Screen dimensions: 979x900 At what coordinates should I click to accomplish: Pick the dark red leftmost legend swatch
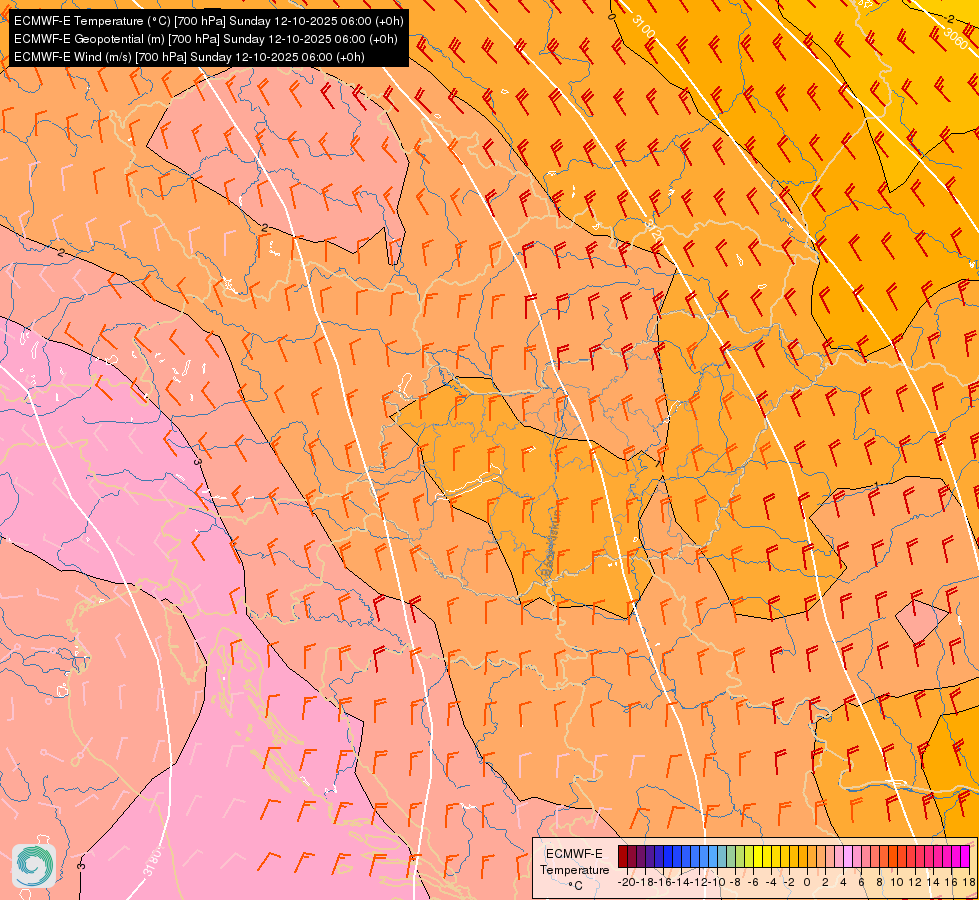(622, 856)
